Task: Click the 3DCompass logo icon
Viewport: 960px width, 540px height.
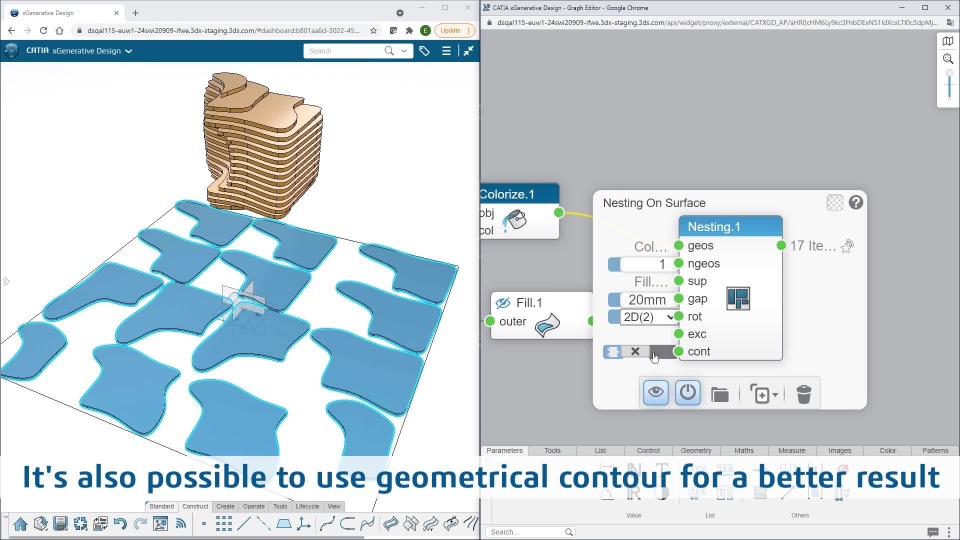Action: pyautogui.click(x=11, y=51)
